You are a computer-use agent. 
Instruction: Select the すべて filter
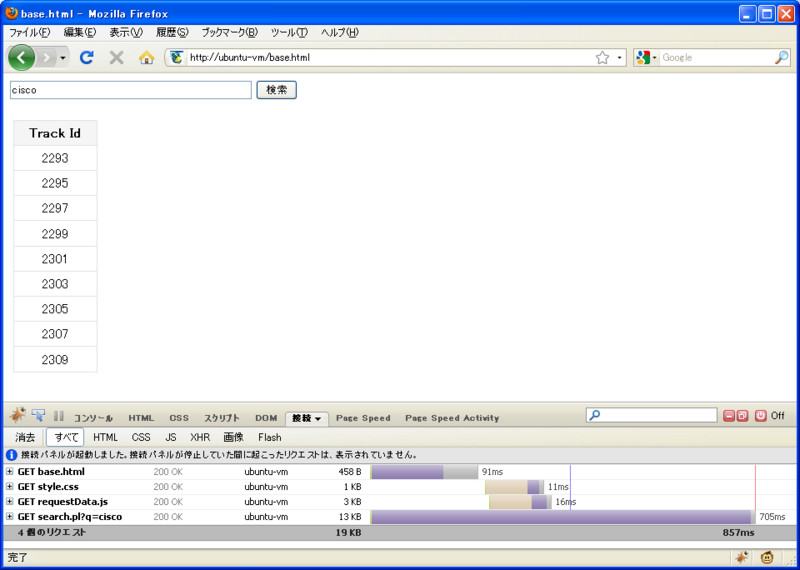pyautogui.click(x=65, y=437)
